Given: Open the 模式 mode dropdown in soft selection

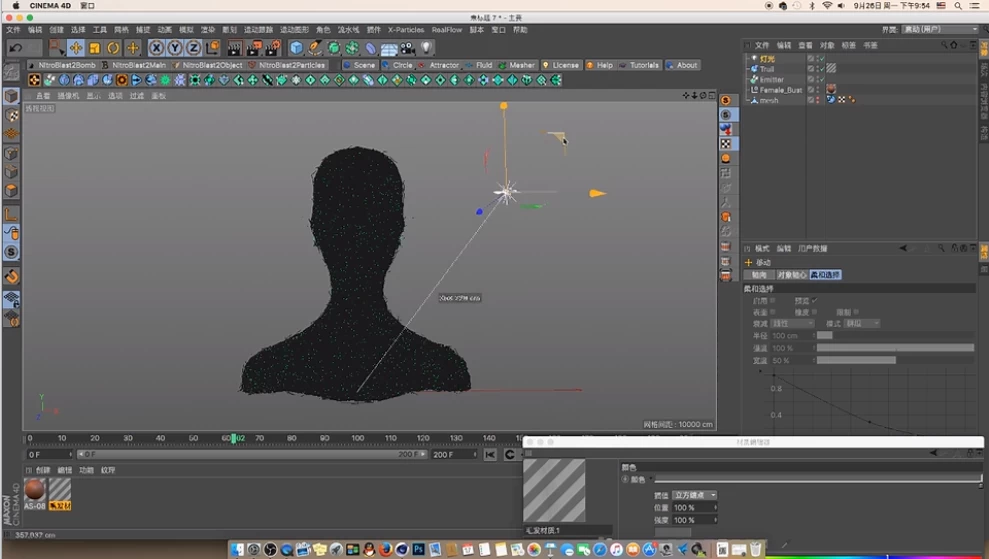Looking at the screenshot, I should [x=861, y=324].
